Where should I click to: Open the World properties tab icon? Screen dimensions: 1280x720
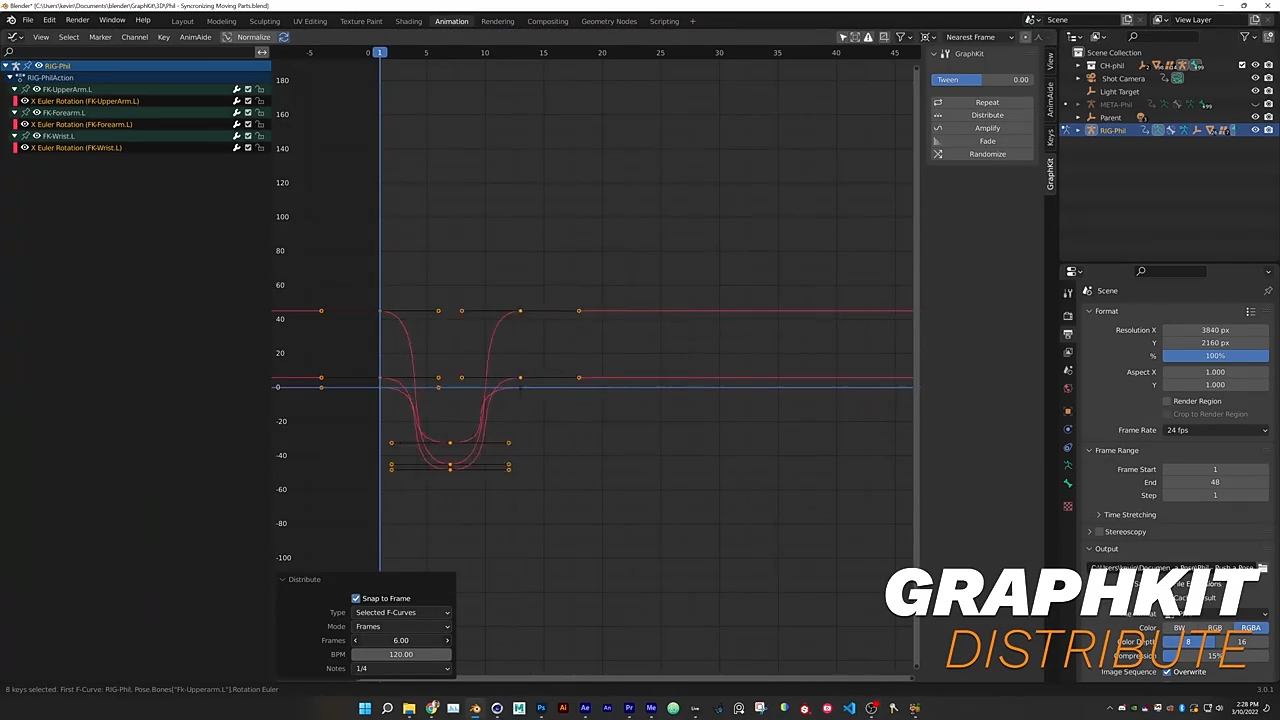point(1068,388)
